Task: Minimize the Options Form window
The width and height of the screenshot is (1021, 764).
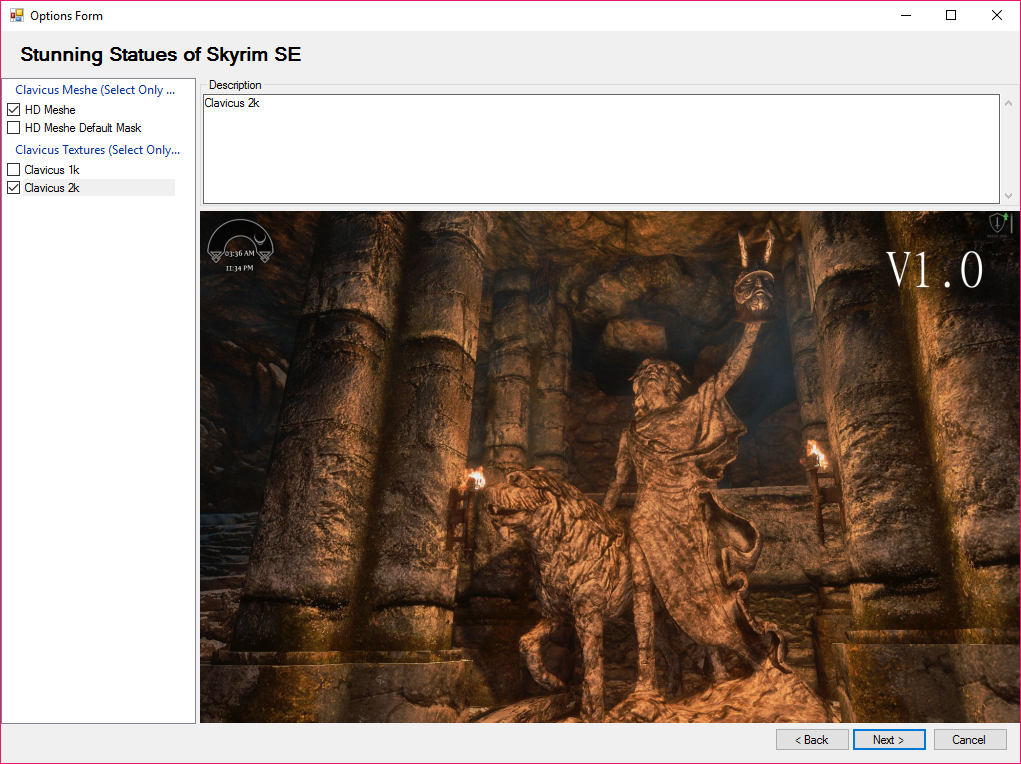Action: coord(906,15)
